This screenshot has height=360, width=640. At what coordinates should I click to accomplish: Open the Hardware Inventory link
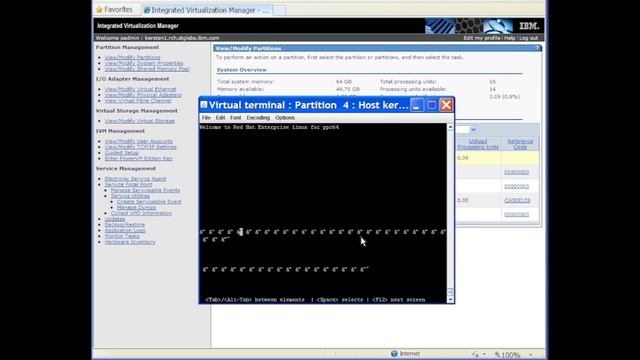[x=130, y=242]
